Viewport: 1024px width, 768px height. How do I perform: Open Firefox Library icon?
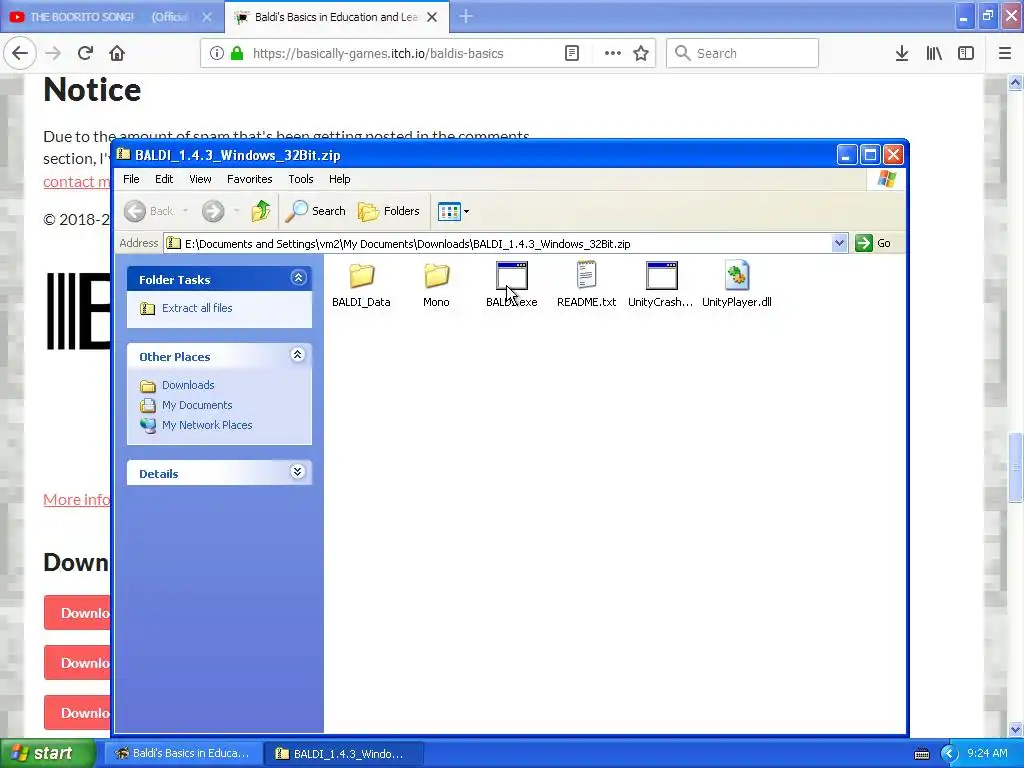pos(934,54)
